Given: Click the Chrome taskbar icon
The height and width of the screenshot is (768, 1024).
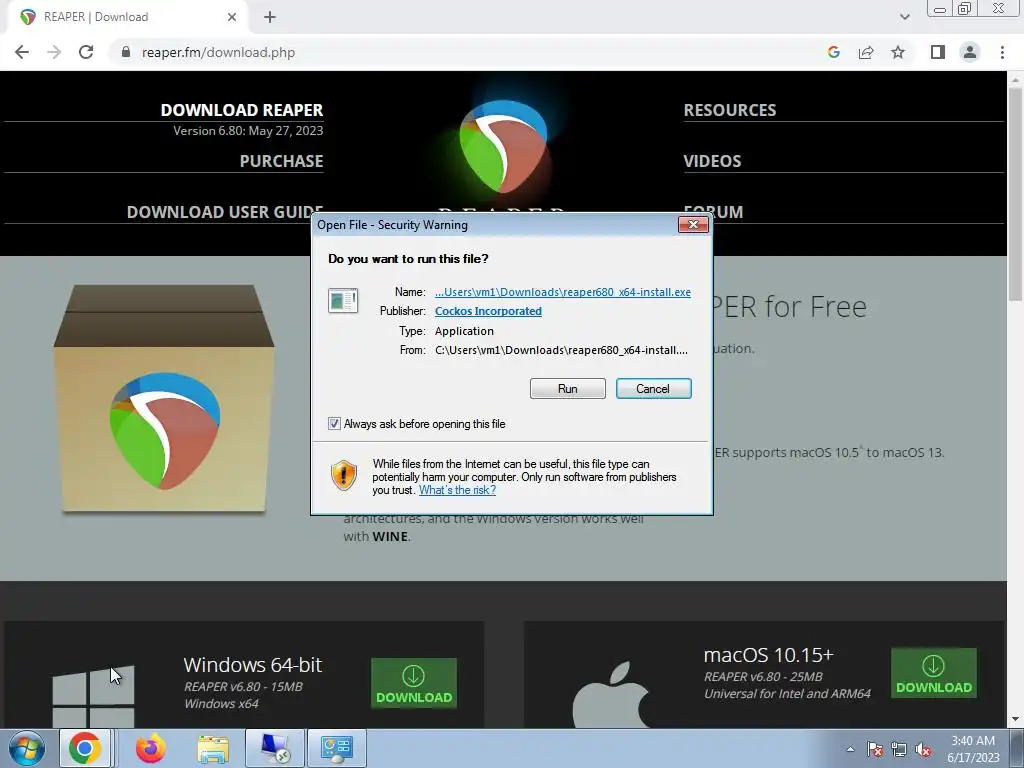Looking at the screenshot, I should 85,748.
